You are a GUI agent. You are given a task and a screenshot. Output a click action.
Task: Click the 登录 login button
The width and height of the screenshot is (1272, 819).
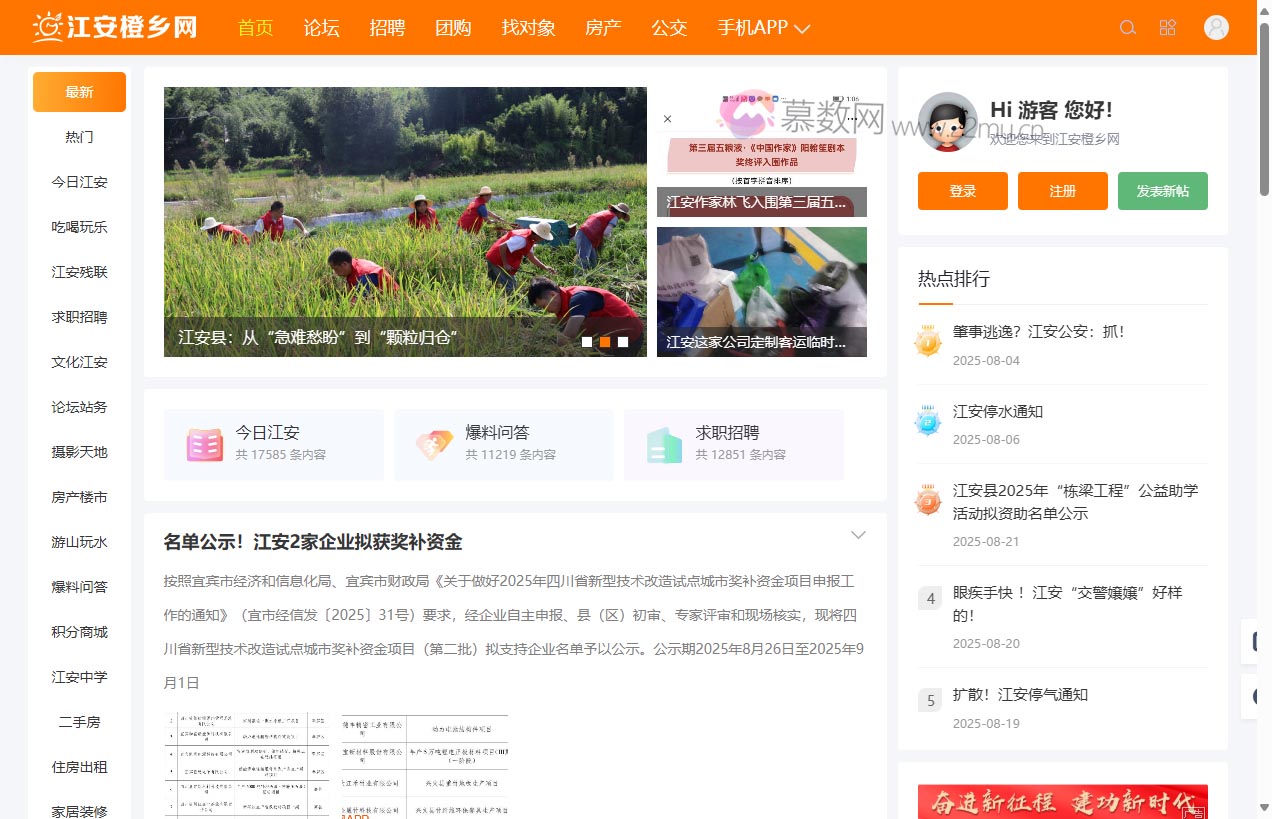tap(962, 191)
